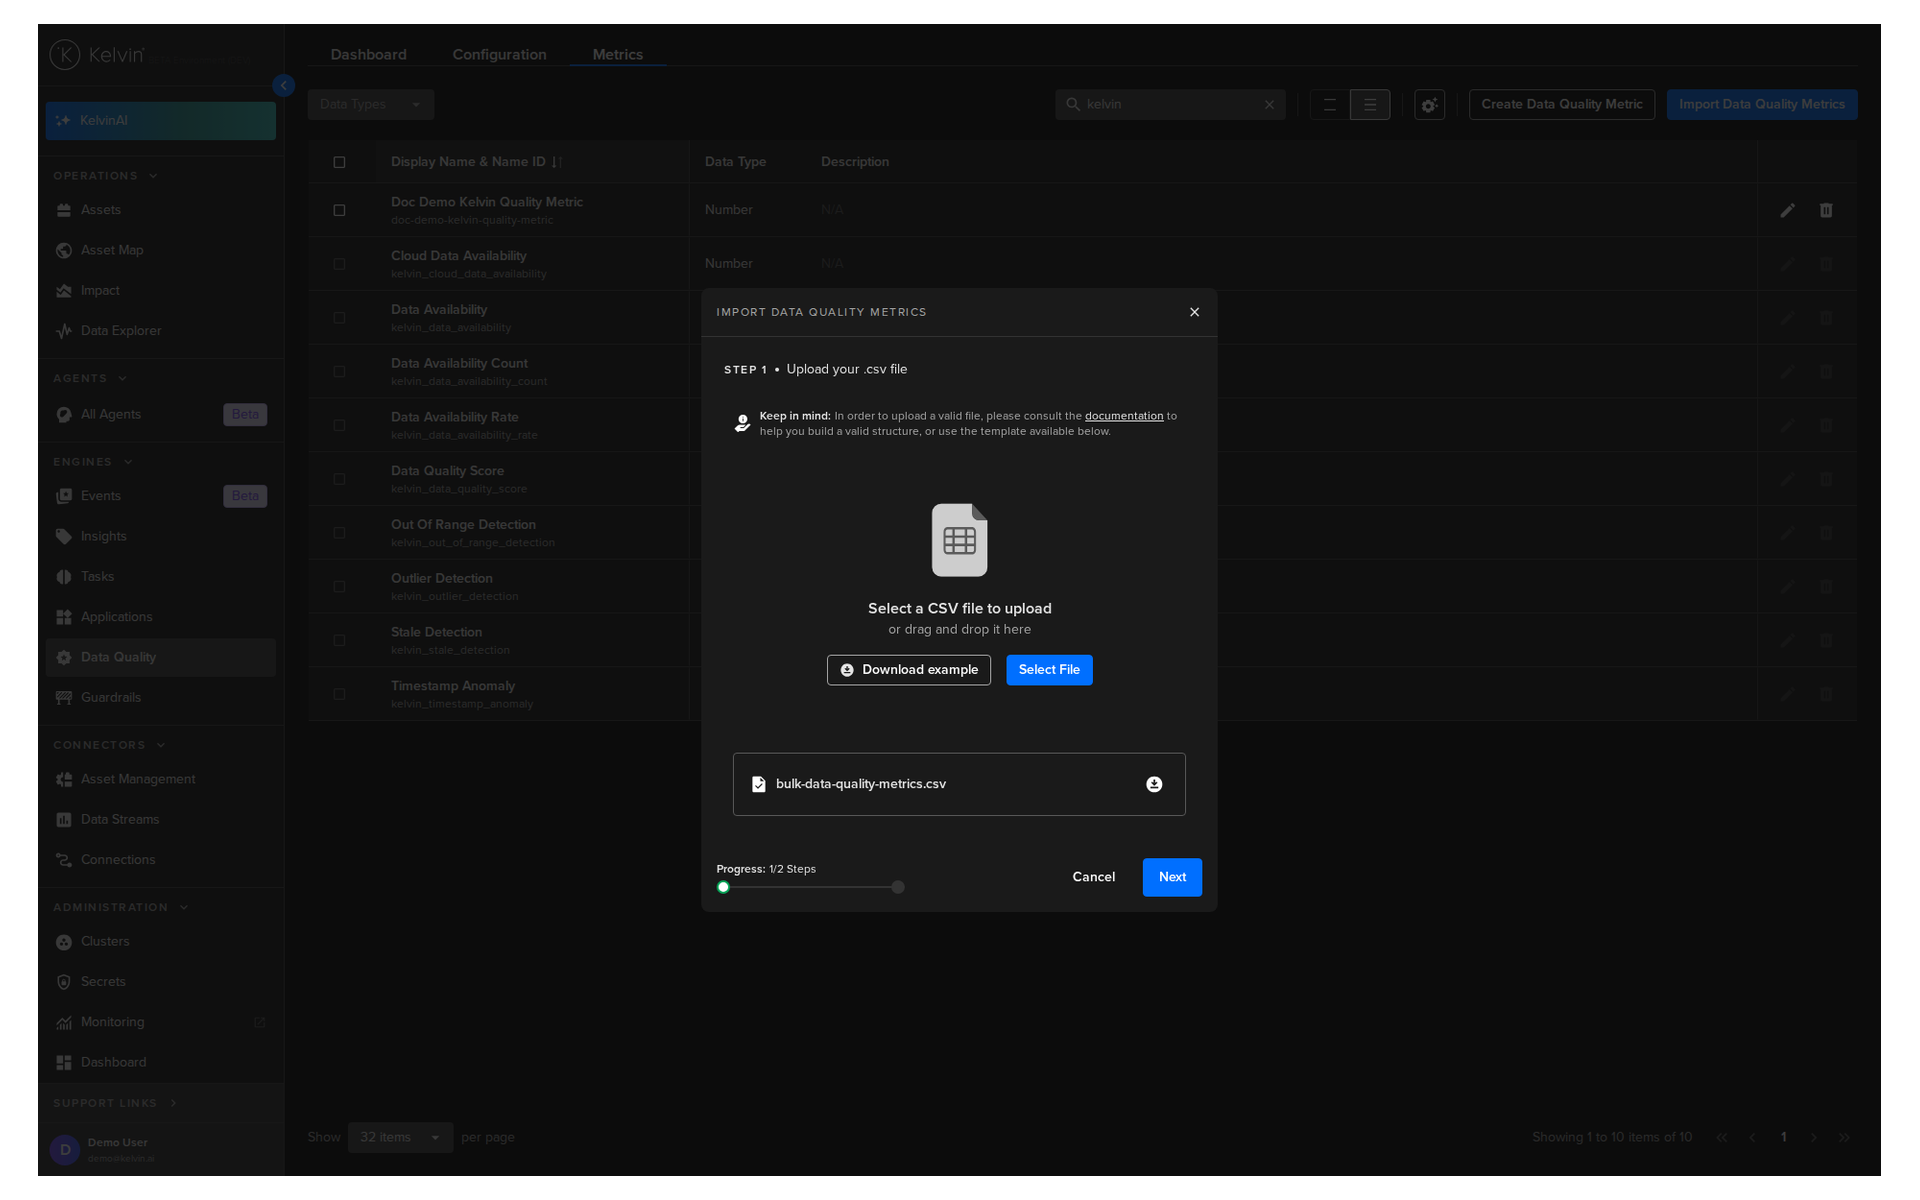The height and width of the screenshot is (1200, 1920).
Task: Open Tasks page
Action: click(160, 577)
